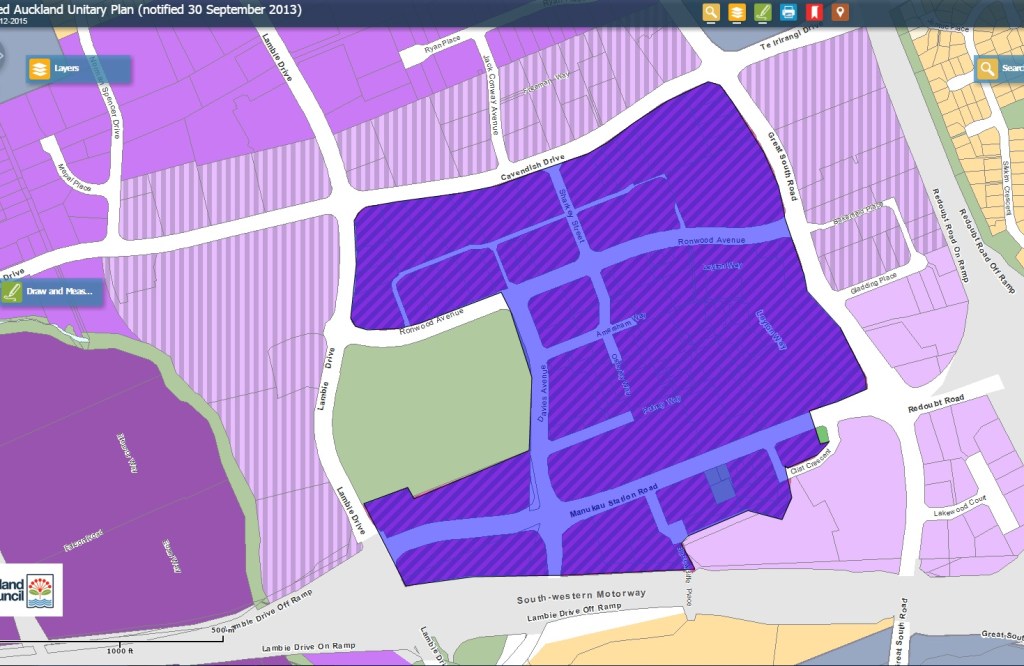The width and height of the screenshot is (1024, 666).
Task: Click the small green parcel by Clist Crescent
Action: [x=822, y=434]
